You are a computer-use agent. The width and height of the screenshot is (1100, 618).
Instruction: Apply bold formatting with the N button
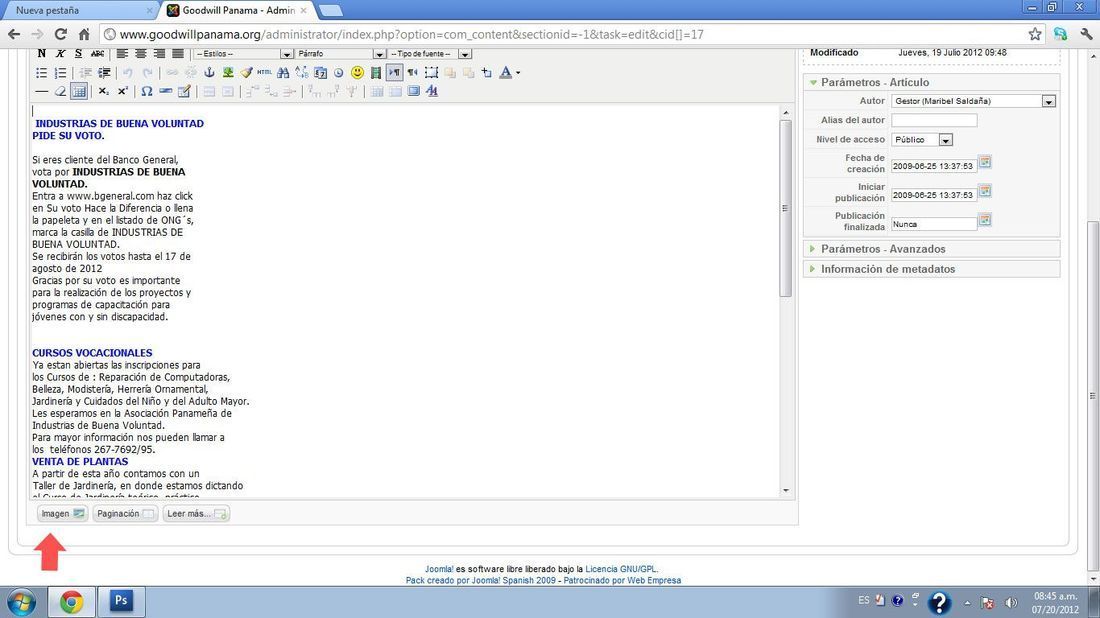click(x=41, y=53)
